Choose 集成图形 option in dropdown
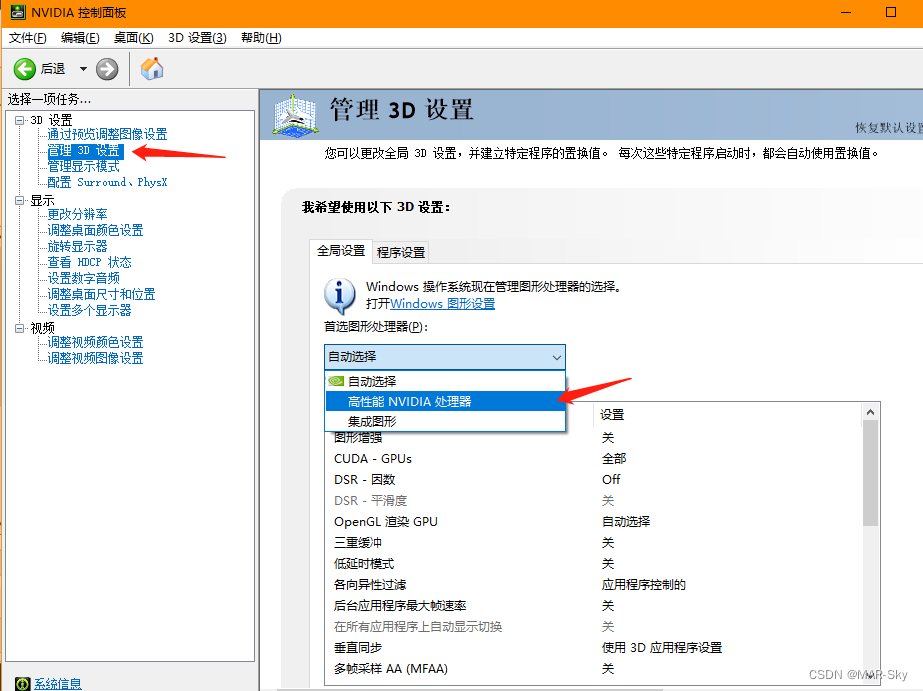The image size is (923, 691). tap(445, 421)
